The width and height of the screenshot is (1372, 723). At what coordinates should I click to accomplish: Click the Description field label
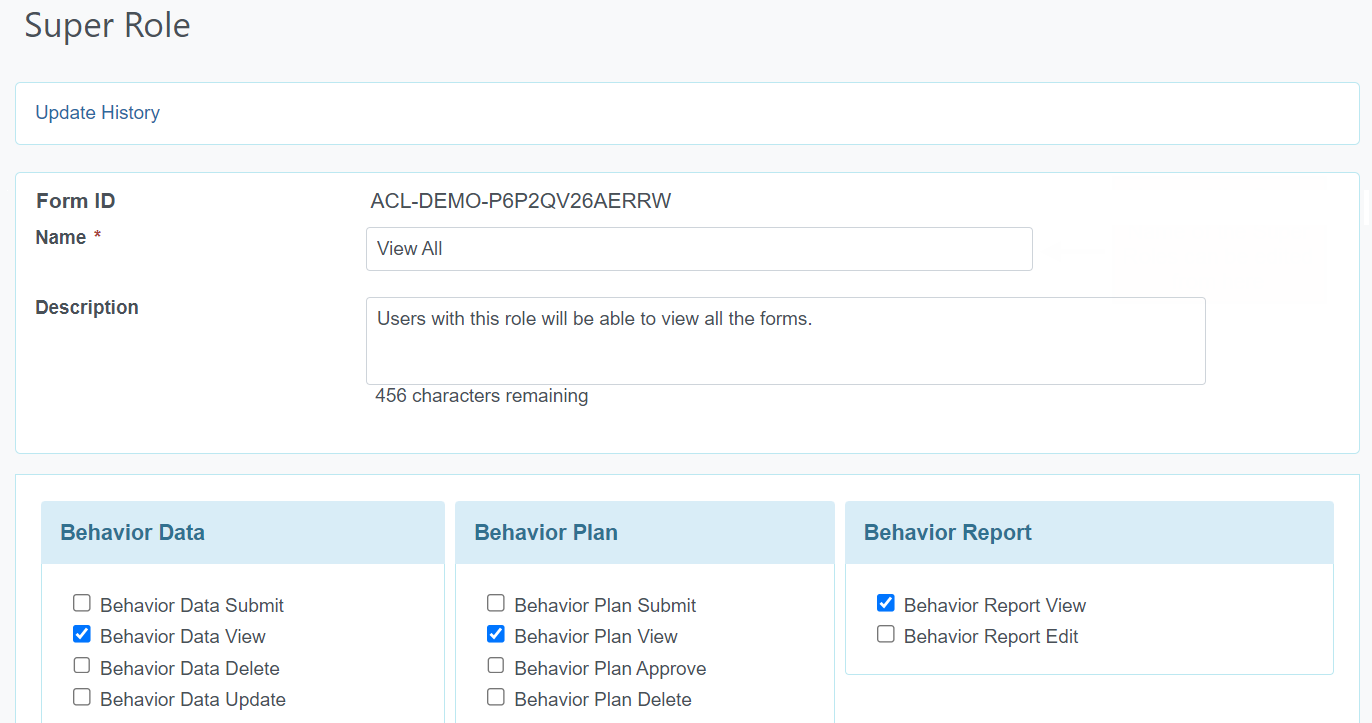pyautogui.click(x=87, y=307)
